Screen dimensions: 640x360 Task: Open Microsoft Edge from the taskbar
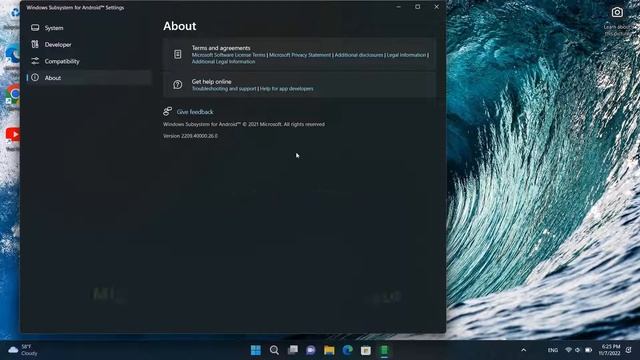(x=347, y=350)
